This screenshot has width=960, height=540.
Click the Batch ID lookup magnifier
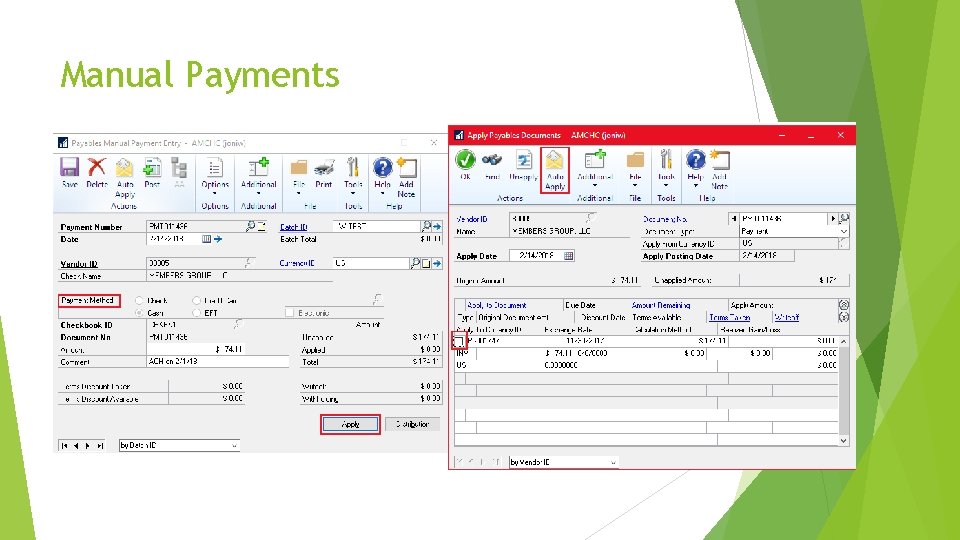pos(426,227)
